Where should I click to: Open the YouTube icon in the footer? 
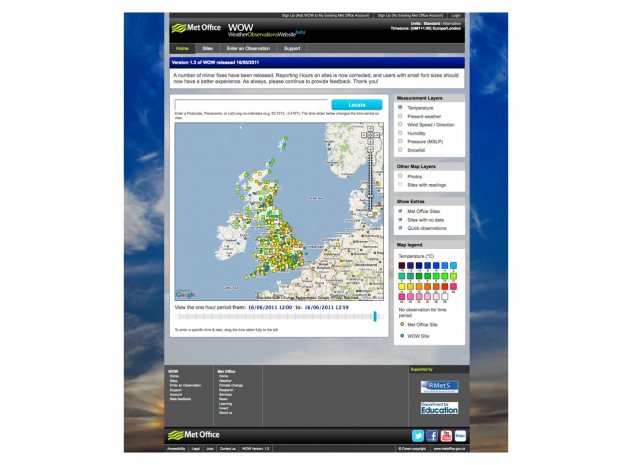446,436
